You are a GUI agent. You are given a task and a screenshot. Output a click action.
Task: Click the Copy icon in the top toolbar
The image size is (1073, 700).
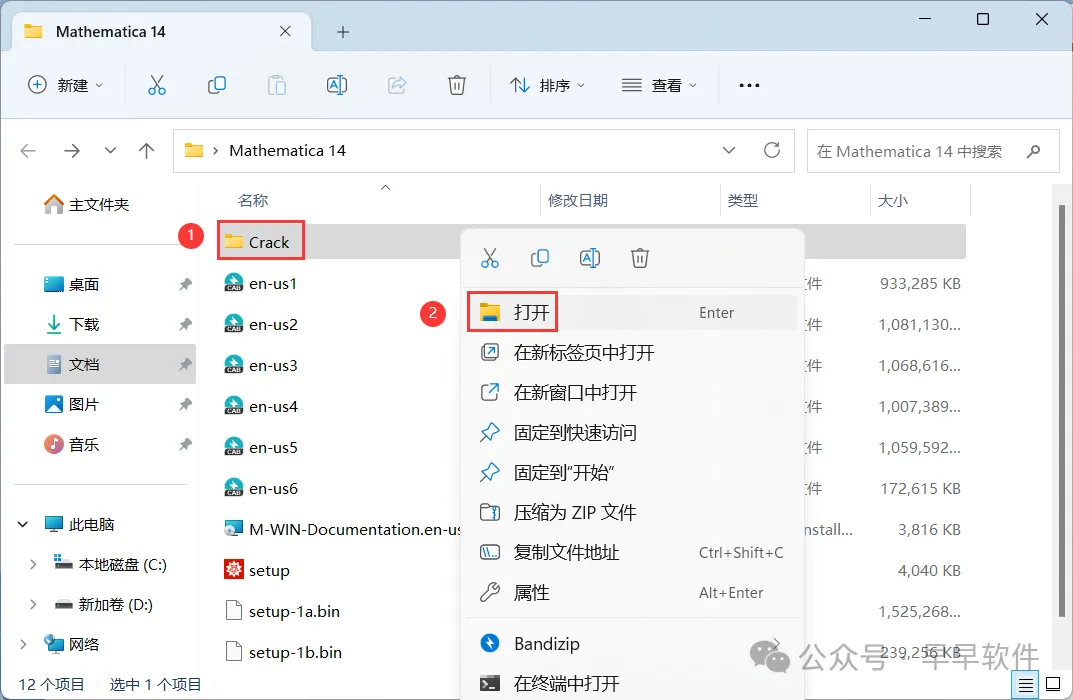click(217, 85)
